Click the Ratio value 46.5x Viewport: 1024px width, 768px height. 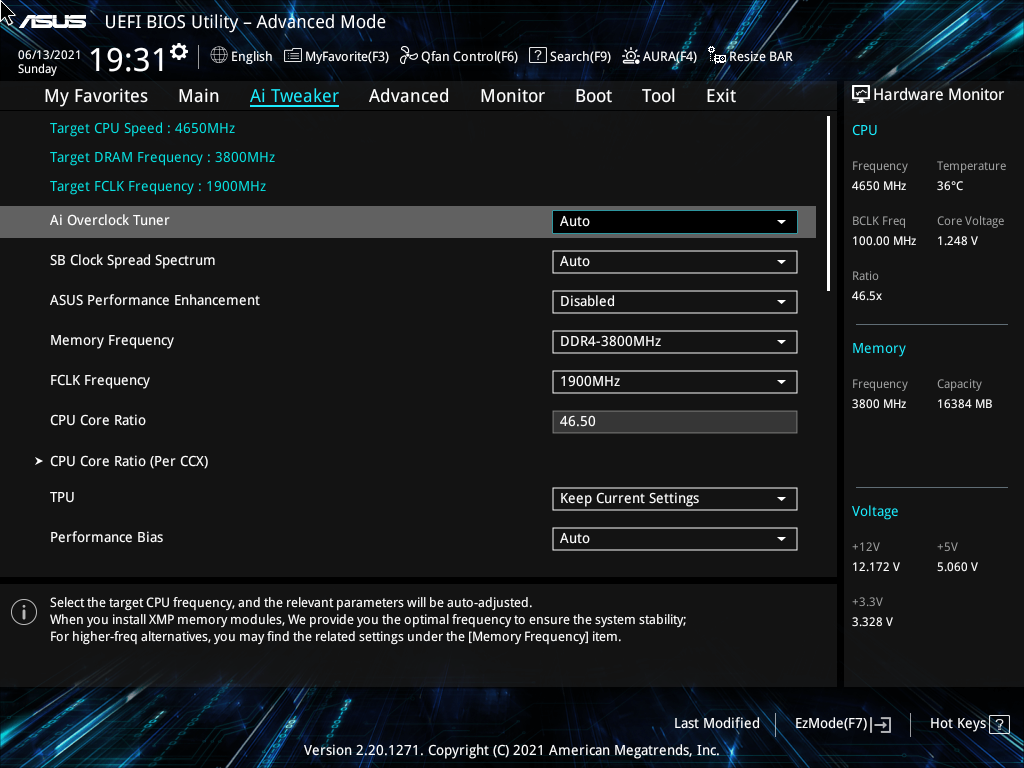click(x=867, y=296)
